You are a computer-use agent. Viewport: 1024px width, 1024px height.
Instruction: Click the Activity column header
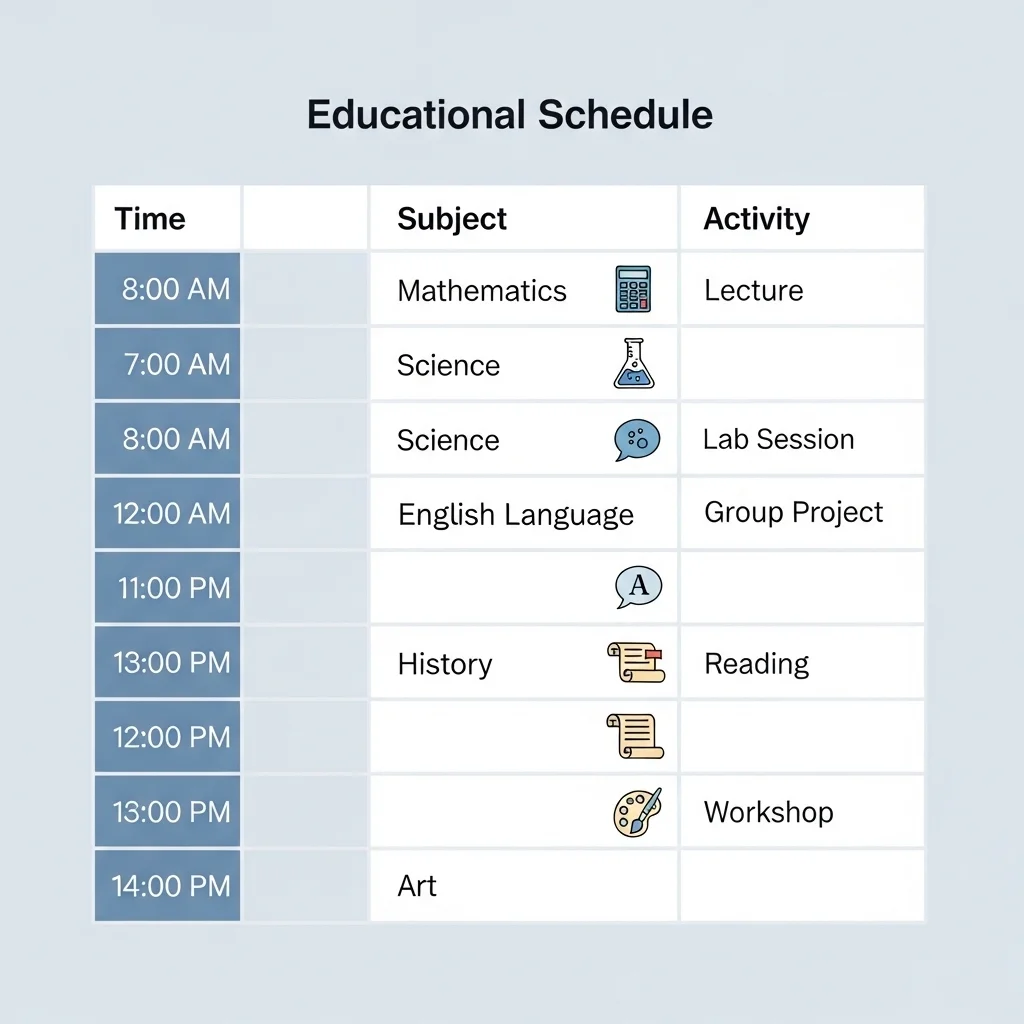756,219
